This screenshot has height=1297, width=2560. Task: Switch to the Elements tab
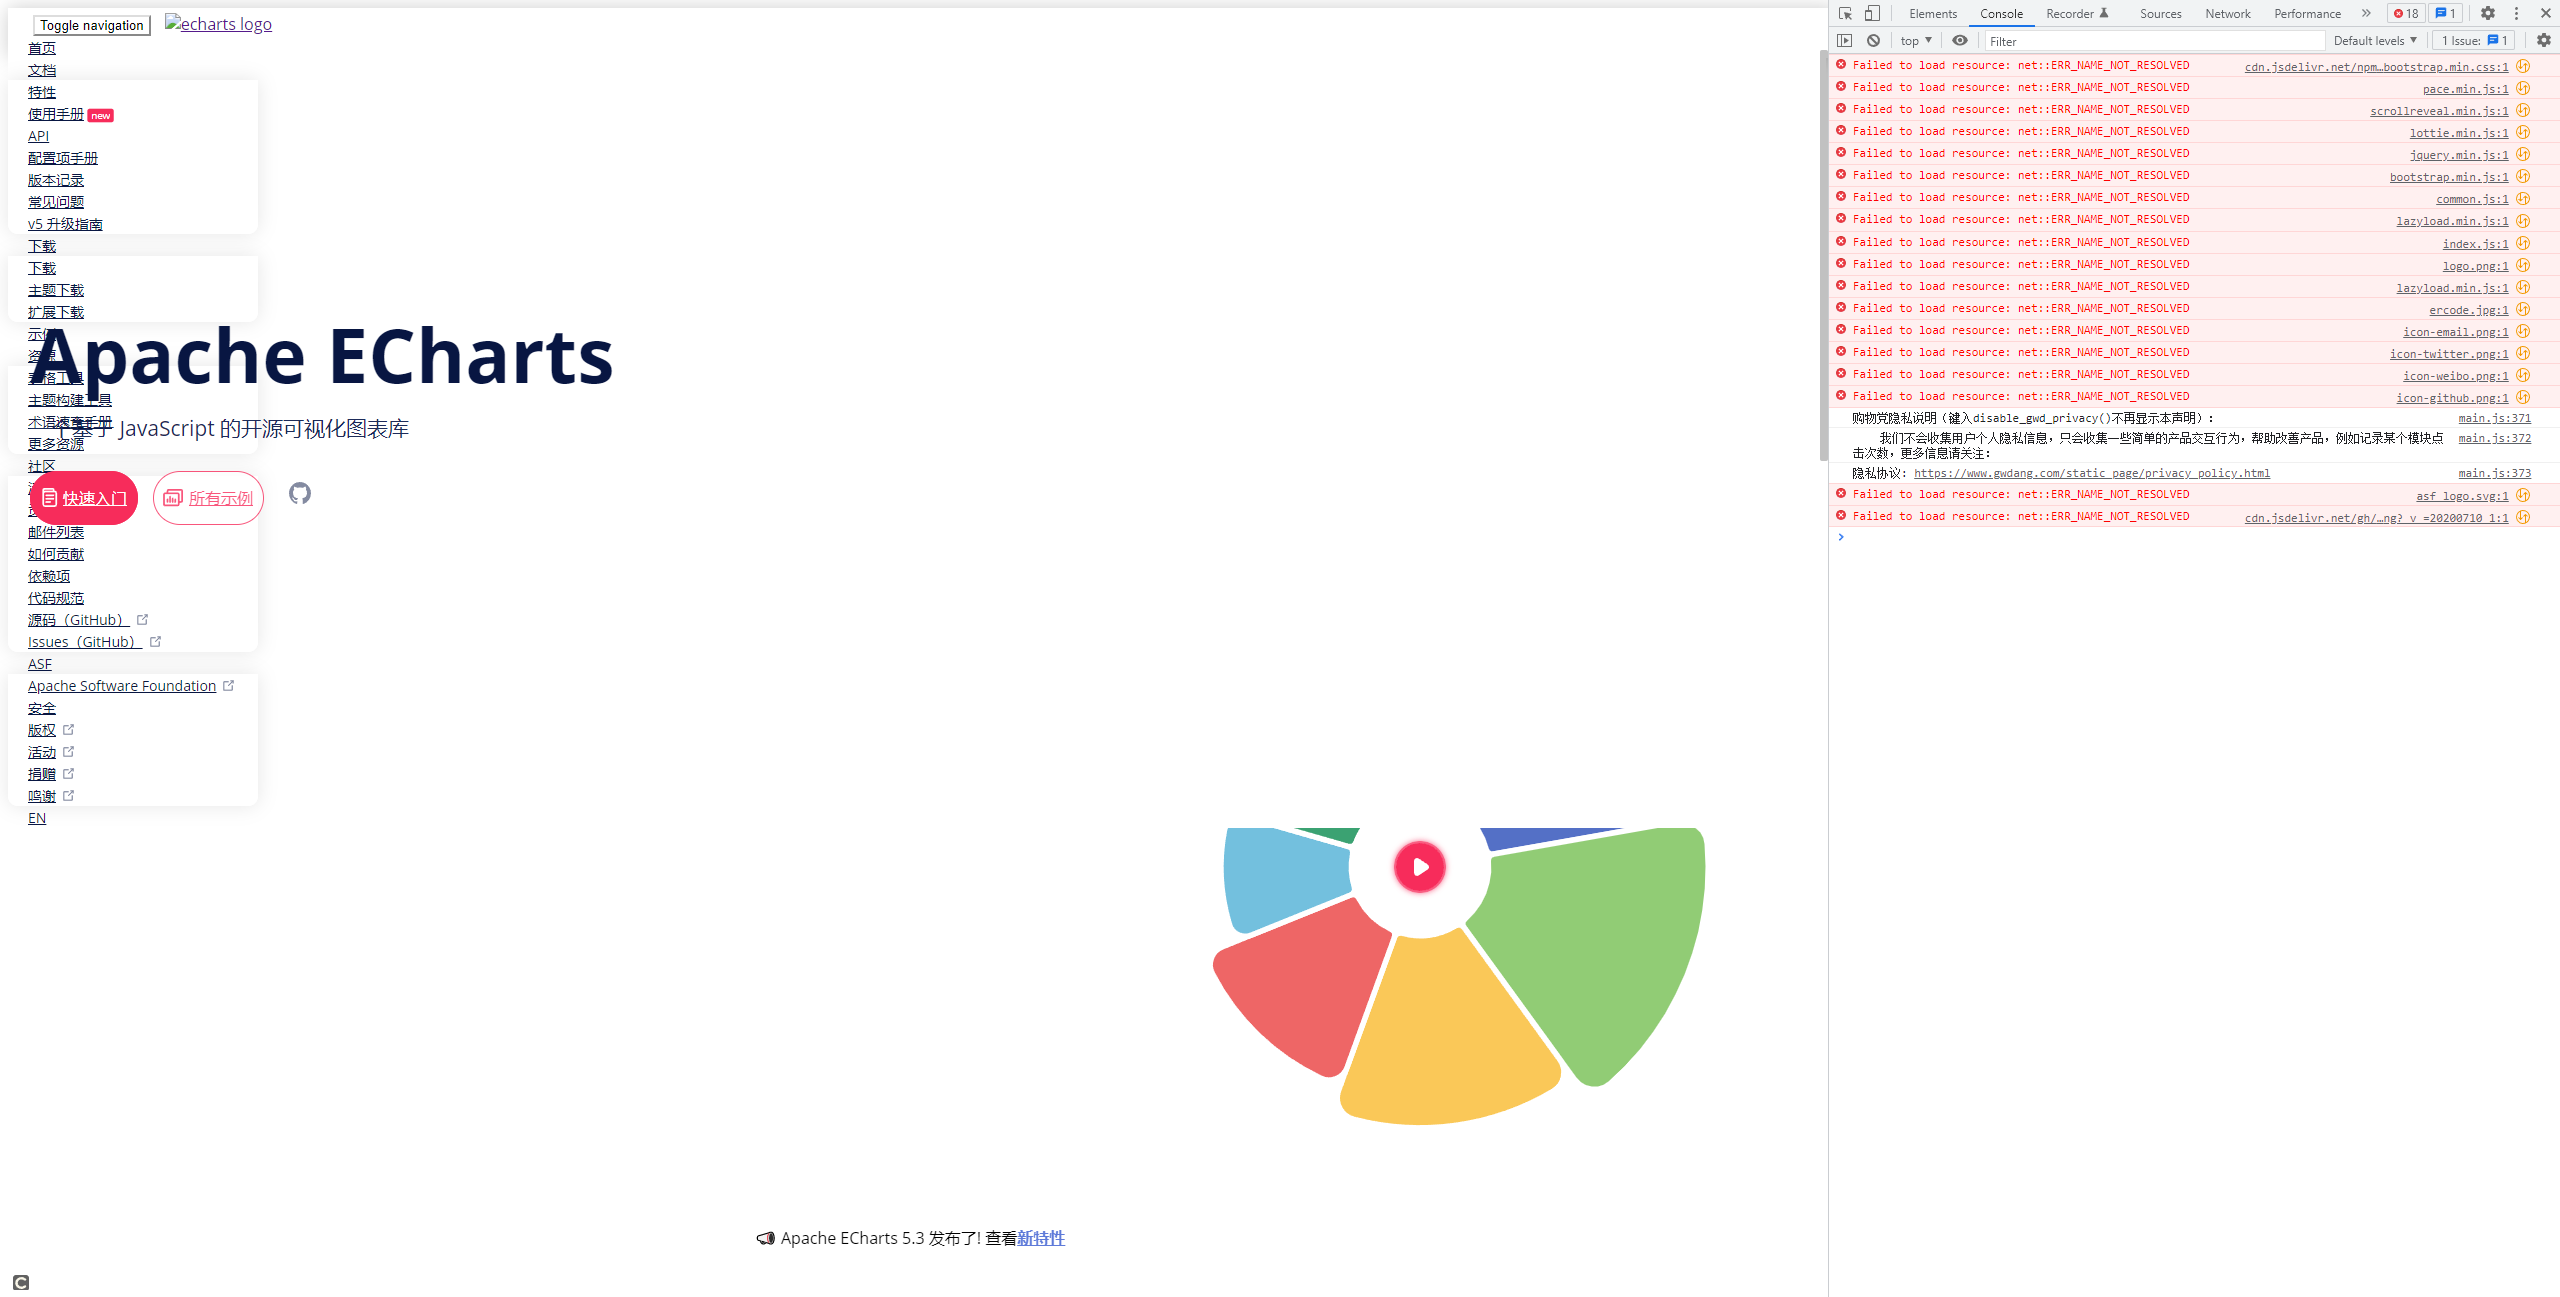(1932, 13)
